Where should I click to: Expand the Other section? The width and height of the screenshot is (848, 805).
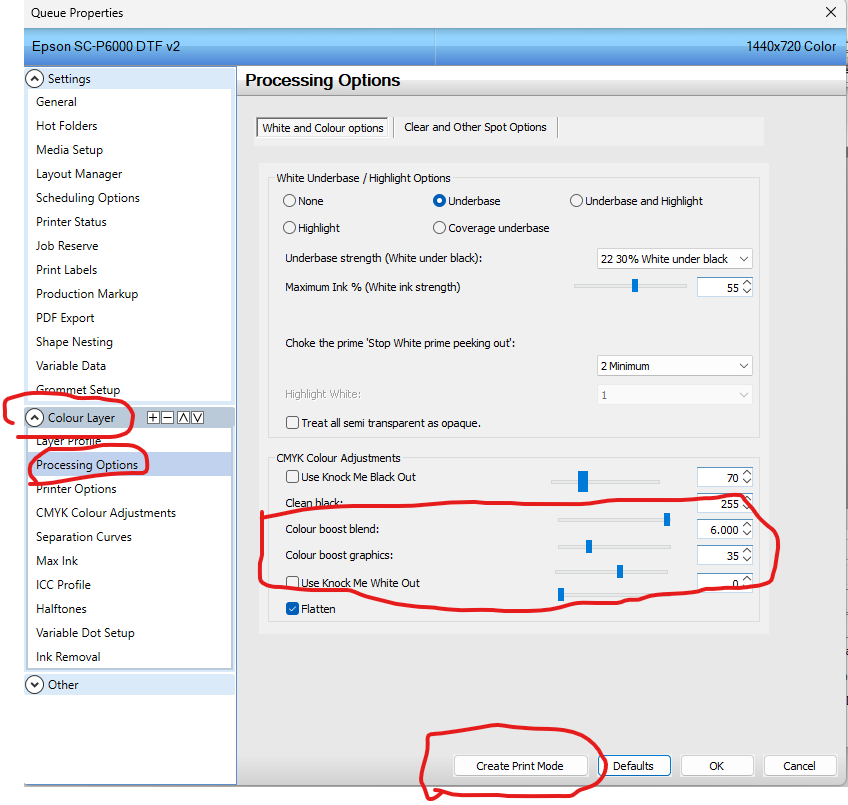click(x=35, y=684)
